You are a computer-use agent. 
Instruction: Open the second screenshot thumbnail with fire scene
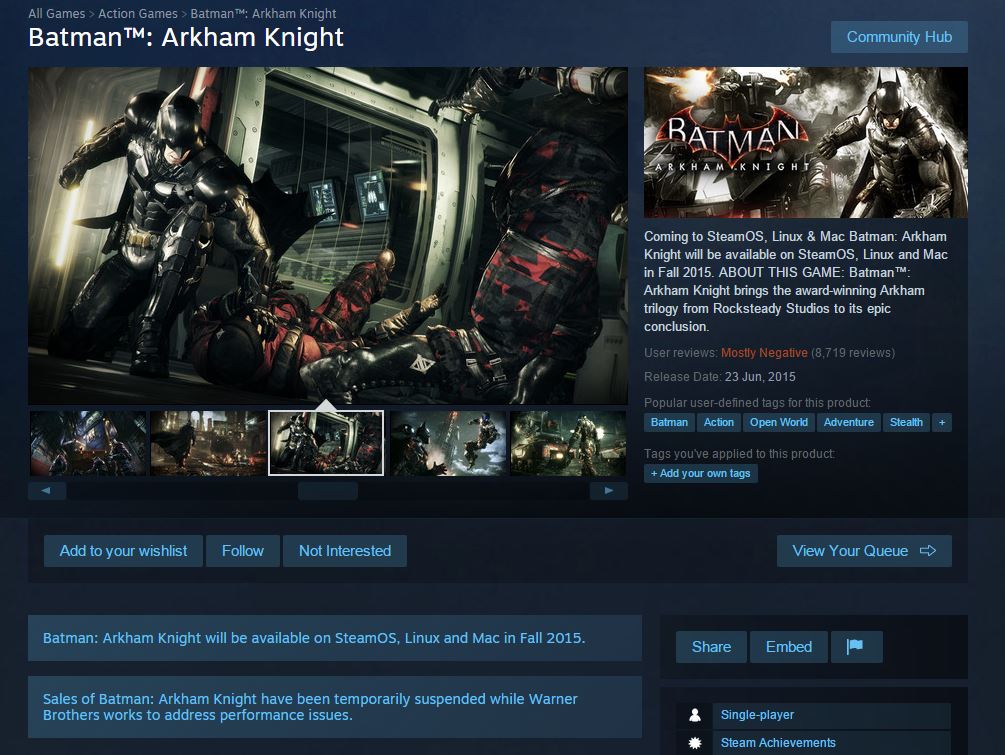pos(208,443)
